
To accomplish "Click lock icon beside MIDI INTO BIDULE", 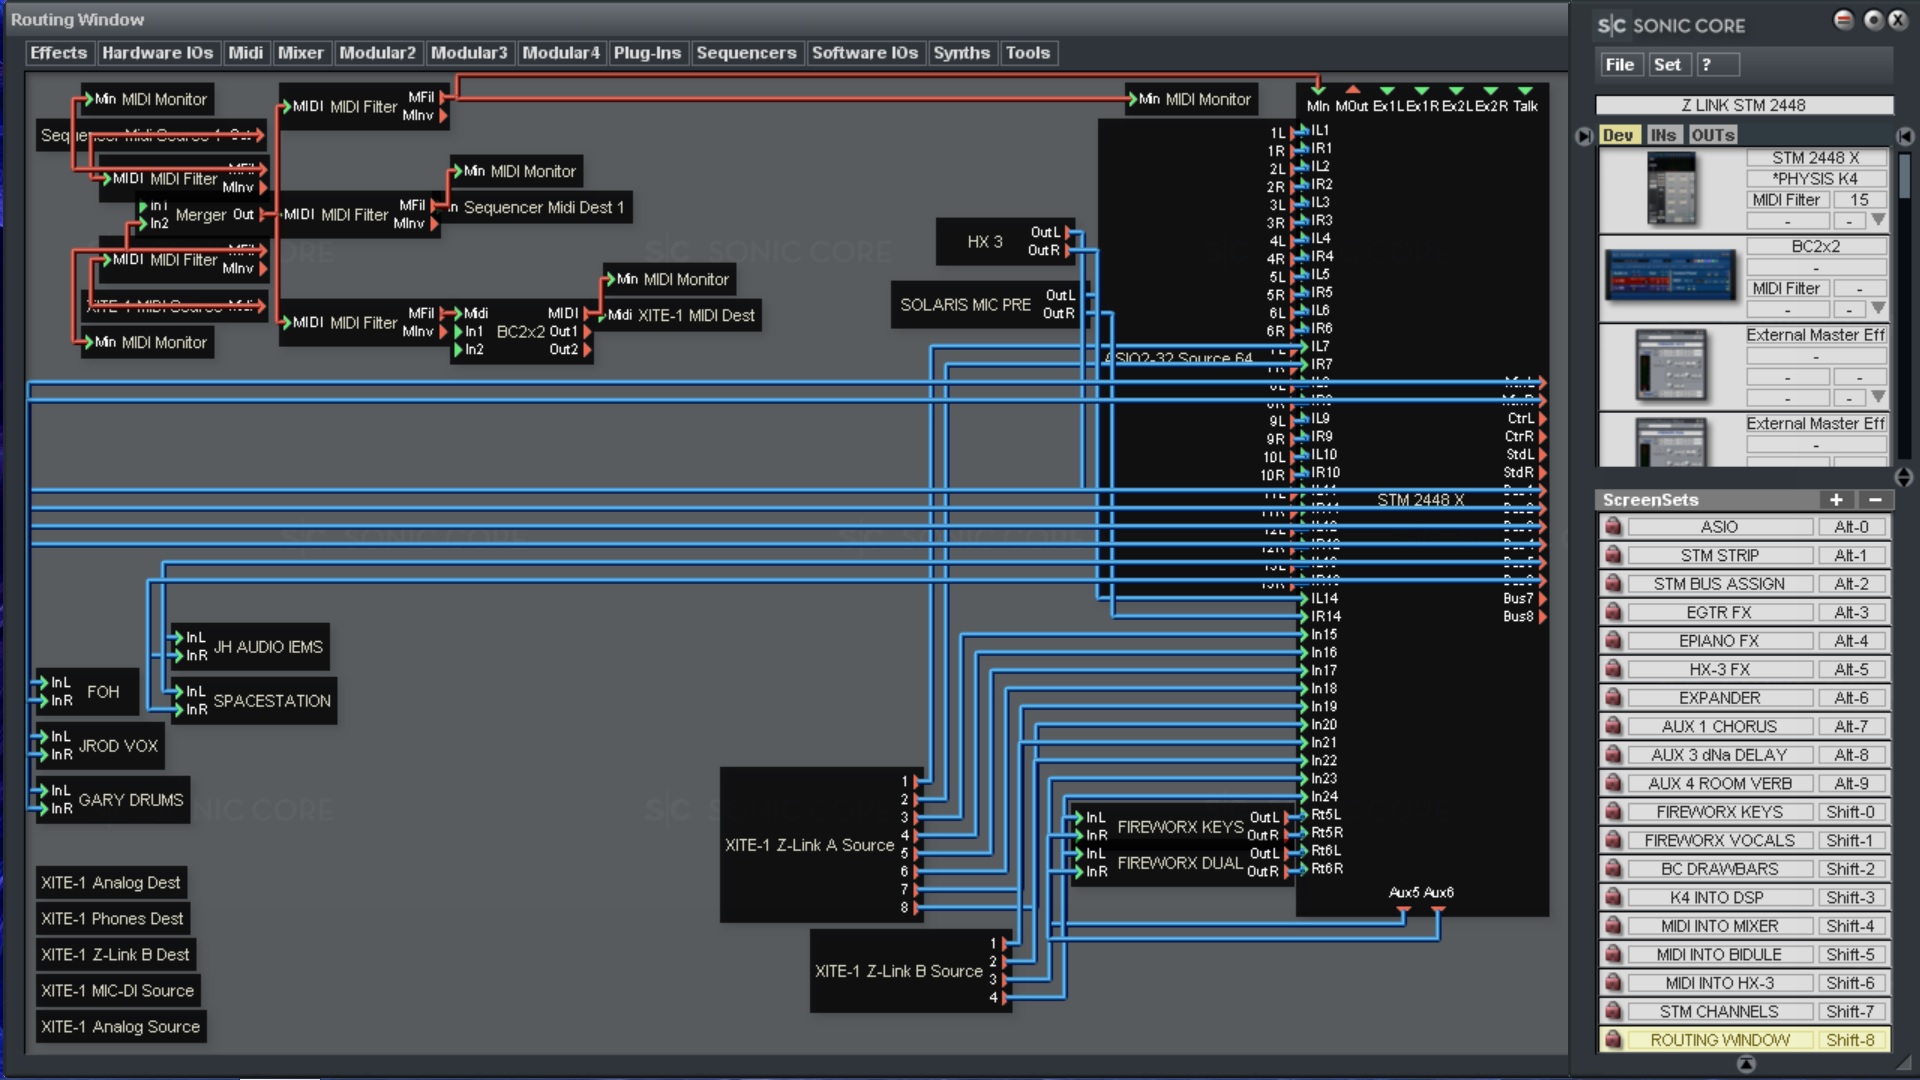I will (x=1612, y=954).
